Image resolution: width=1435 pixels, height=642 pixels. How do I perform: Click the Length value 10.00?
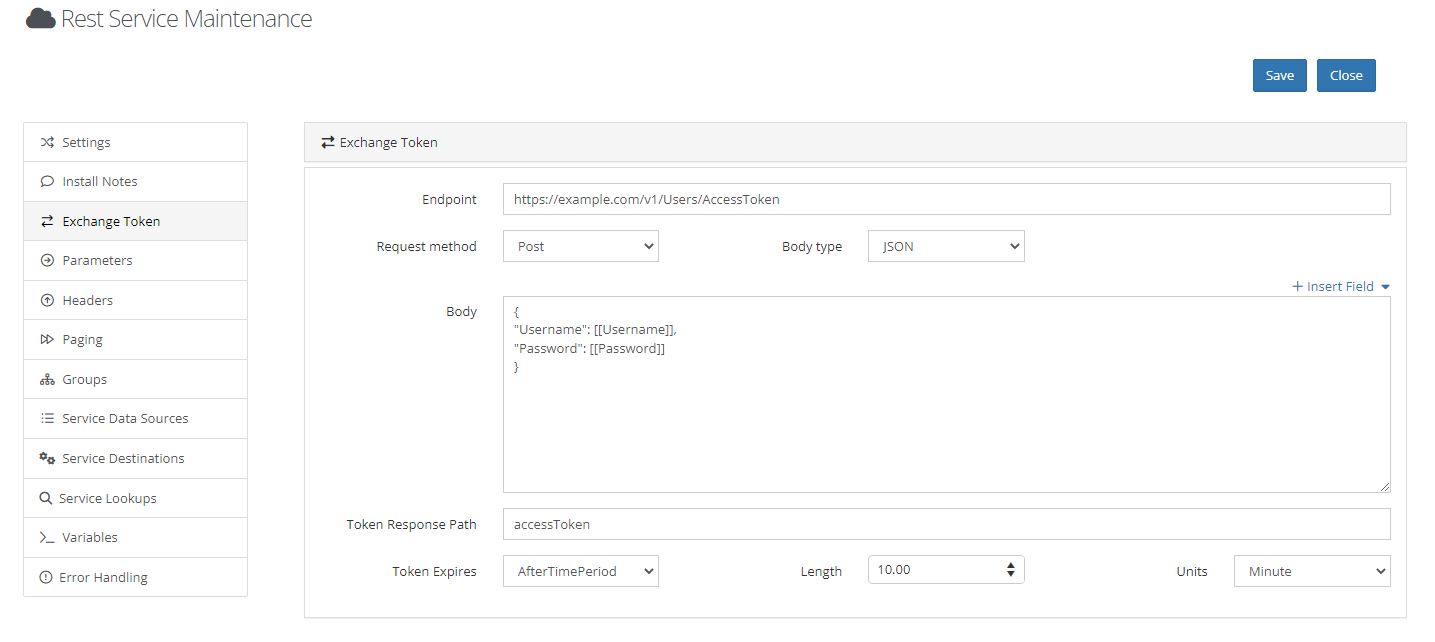click(x=894, y=570)
